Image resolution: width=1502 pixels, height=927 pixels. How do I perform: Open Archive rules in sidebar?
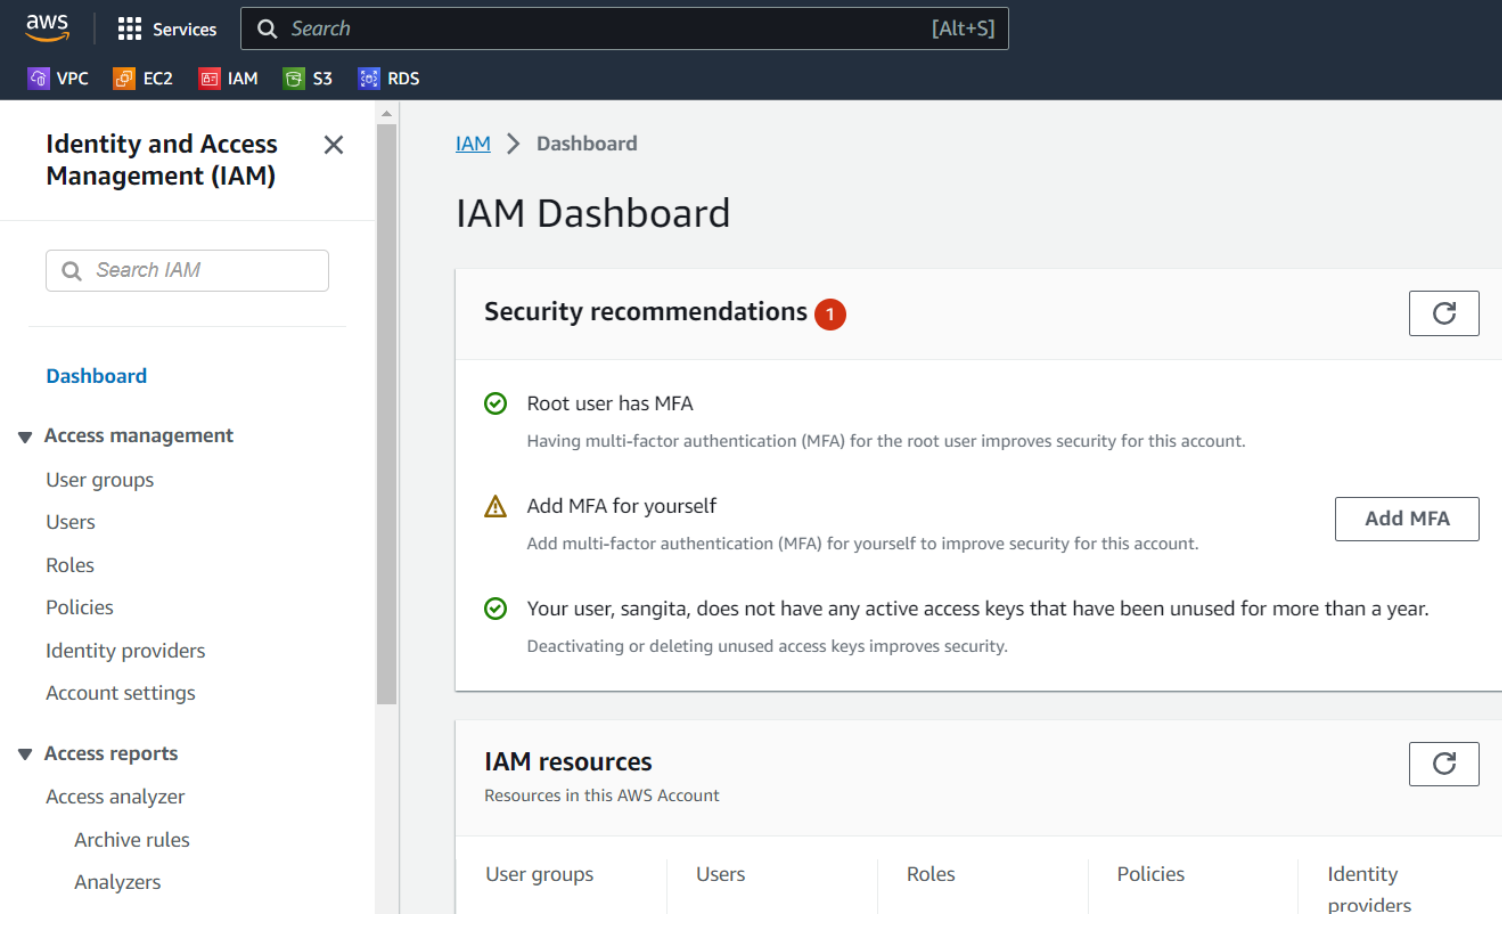[132, 840]
